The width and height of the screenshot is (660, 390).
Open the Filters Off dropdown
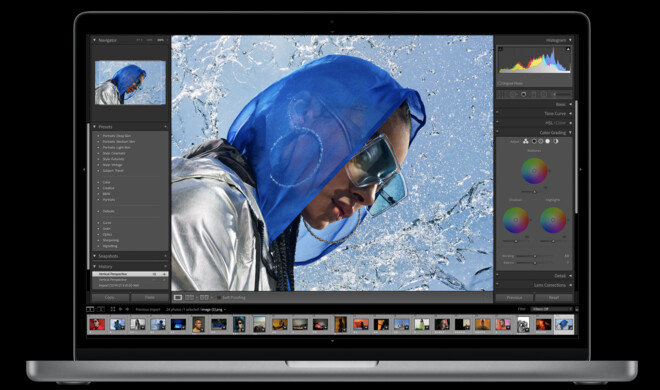[x=552, y=309]
